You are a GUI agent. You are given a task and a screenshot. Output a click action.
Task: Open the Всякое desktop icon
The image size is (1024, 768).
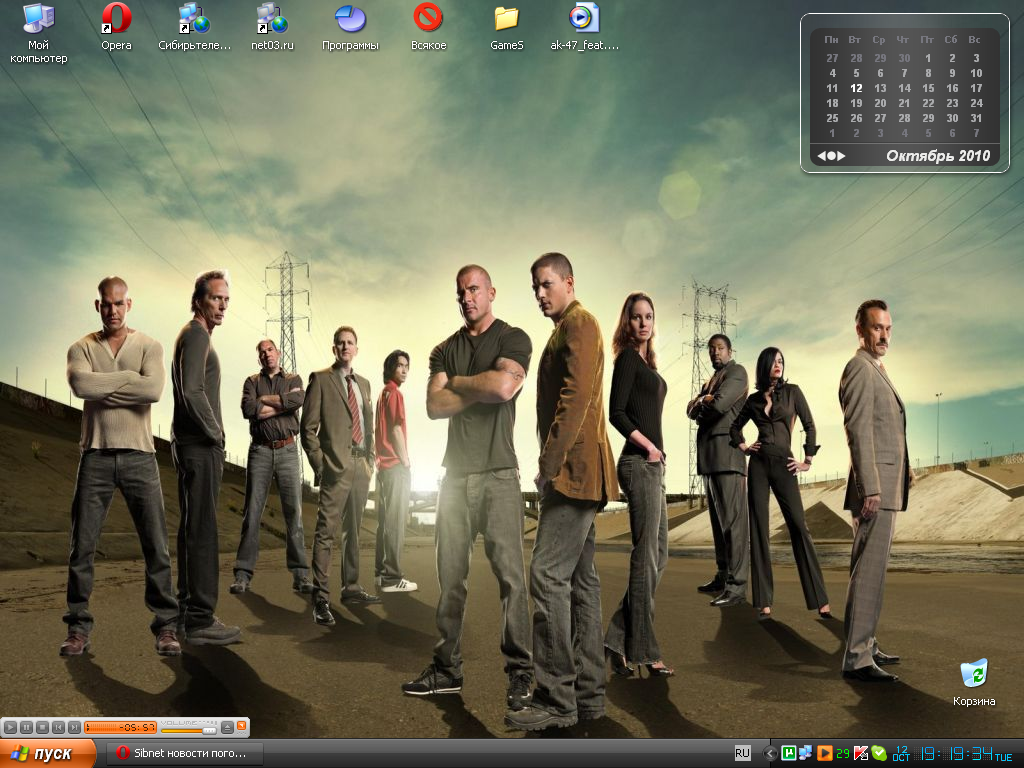[x=428, y=18]
